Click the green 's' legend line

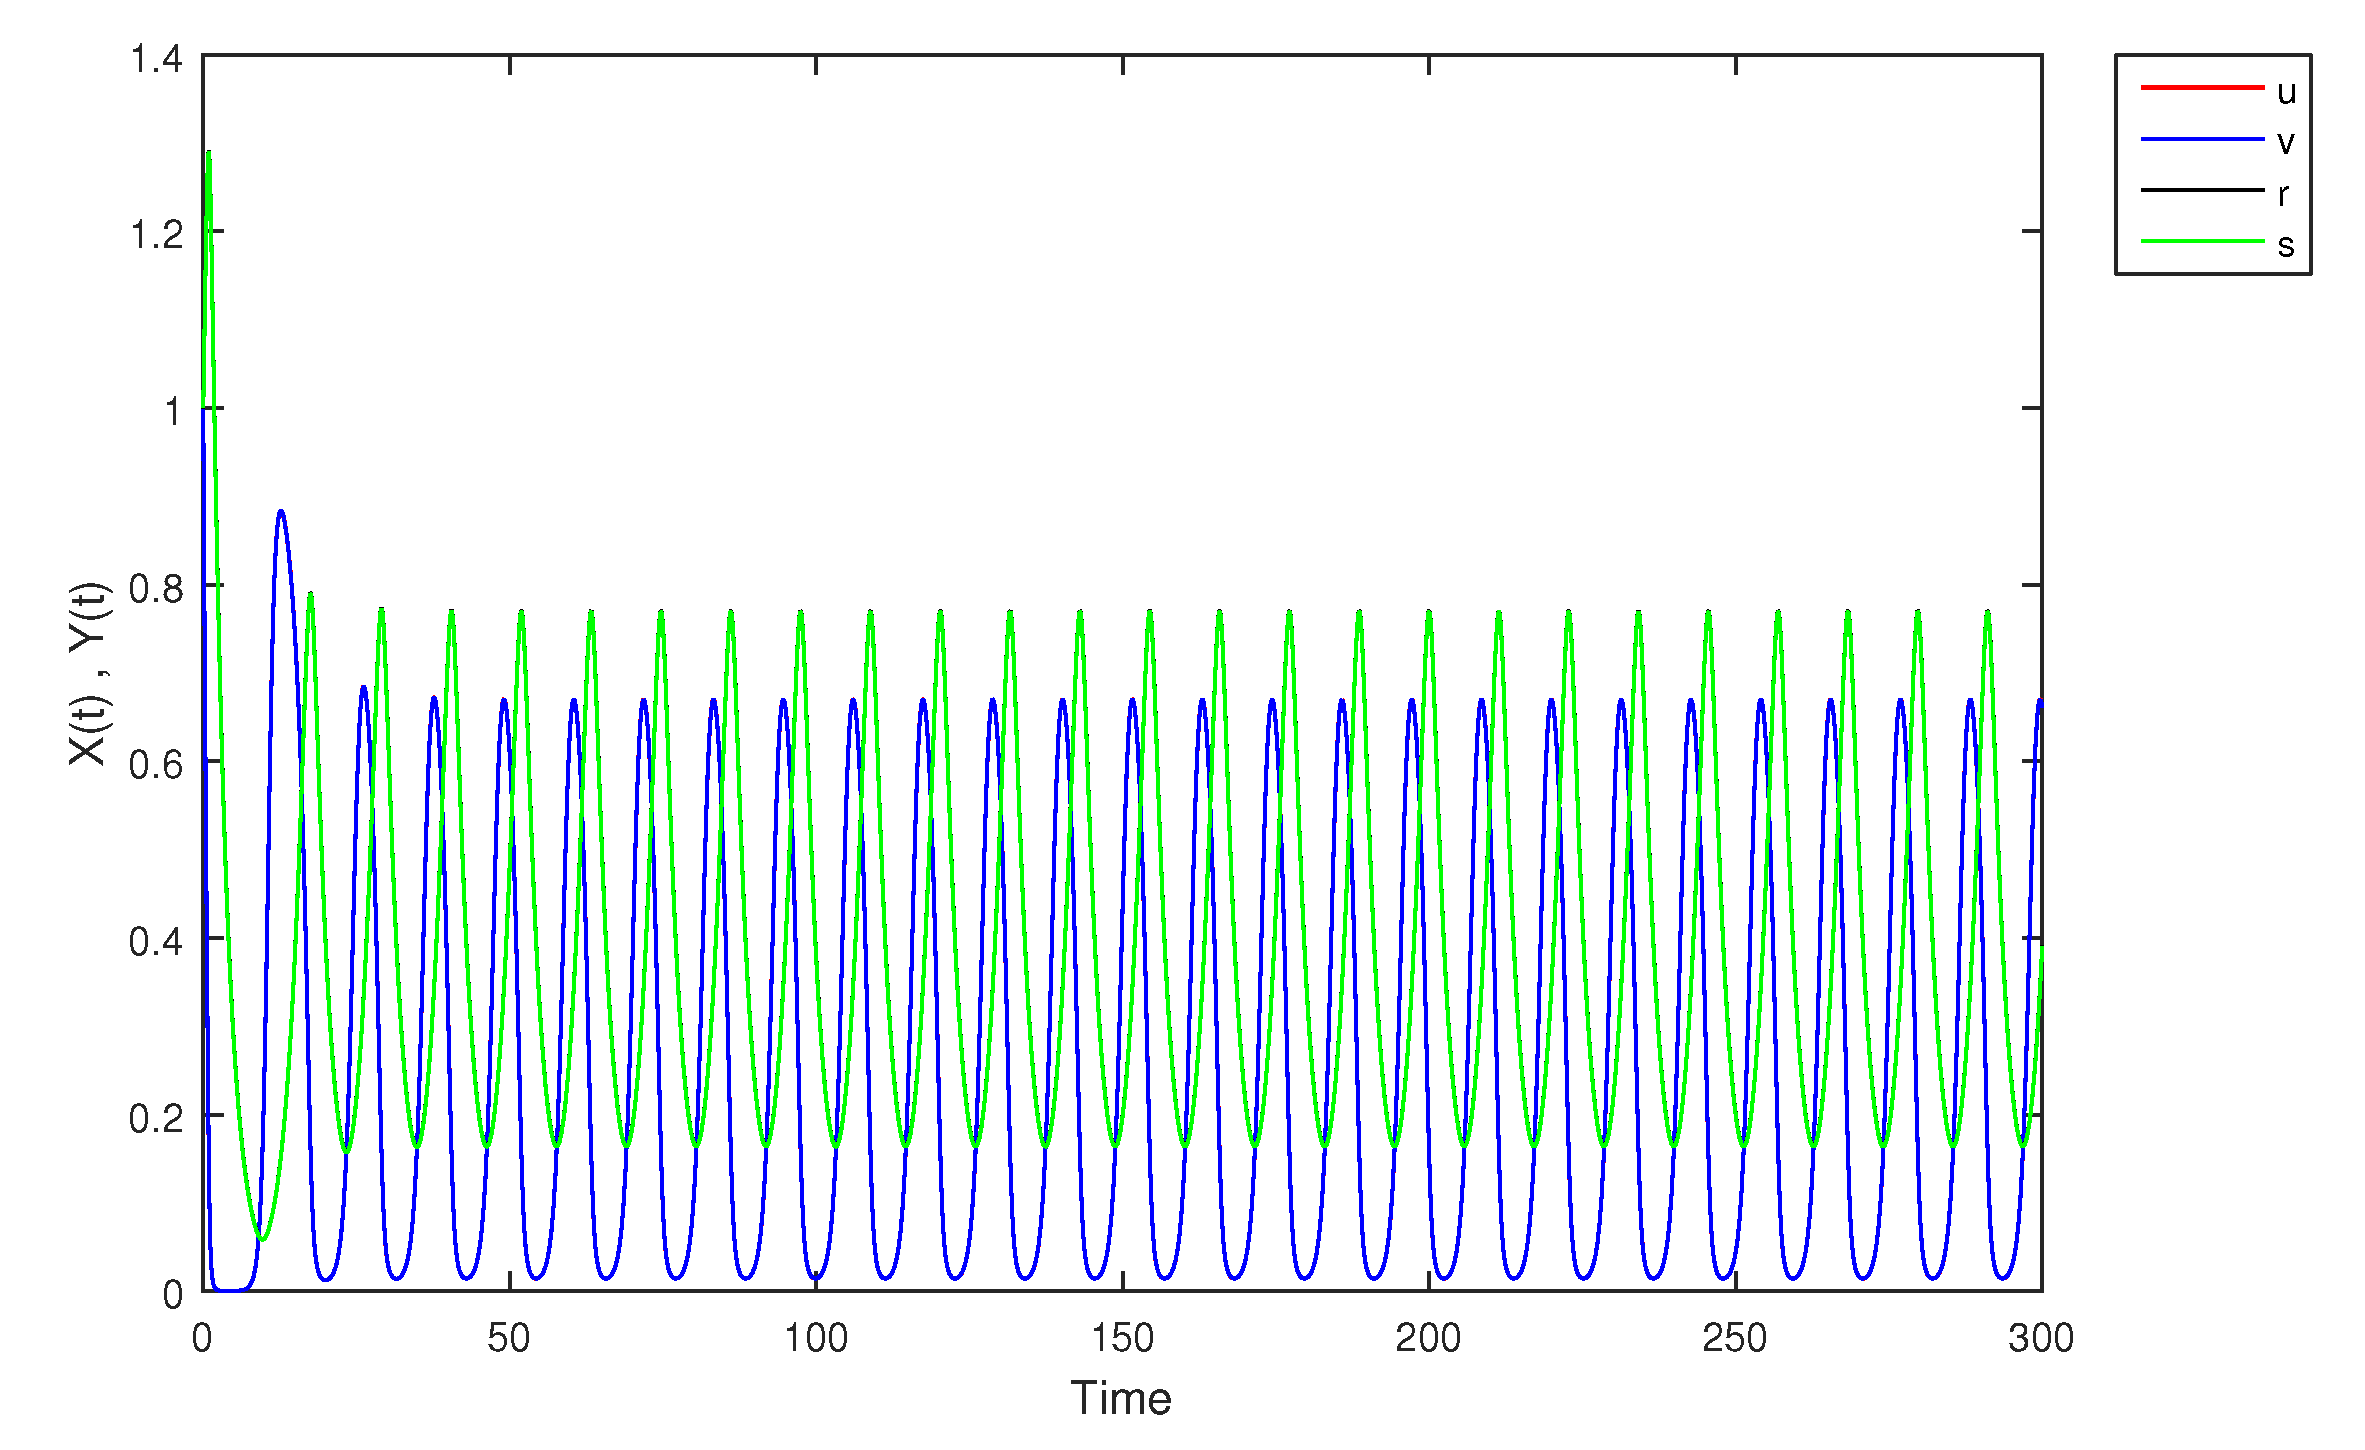point(2202,241)
